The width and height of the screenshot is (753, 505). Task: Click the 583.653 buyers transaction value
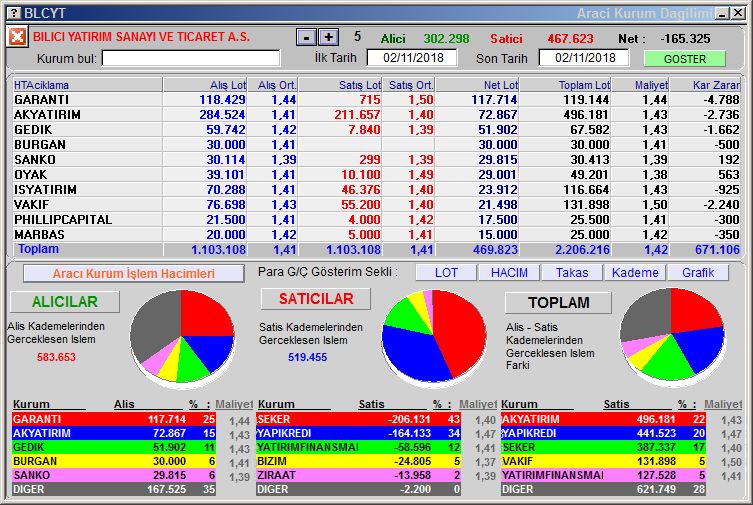pos(56,357)
